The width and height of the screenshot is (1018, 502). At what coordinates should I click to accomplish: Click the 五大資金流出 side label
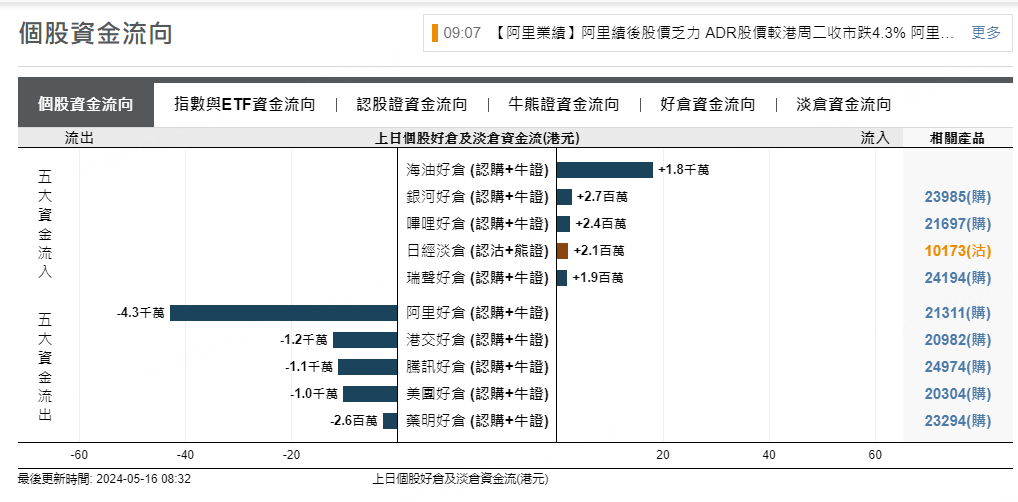click(x=45, y=368)
